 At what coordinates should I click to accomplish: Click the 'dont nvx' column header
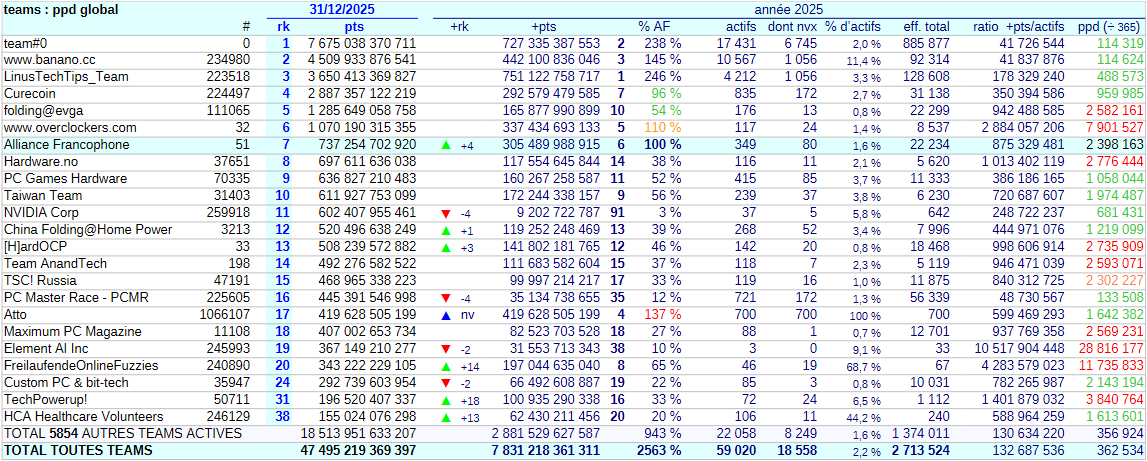click(791, 26)
